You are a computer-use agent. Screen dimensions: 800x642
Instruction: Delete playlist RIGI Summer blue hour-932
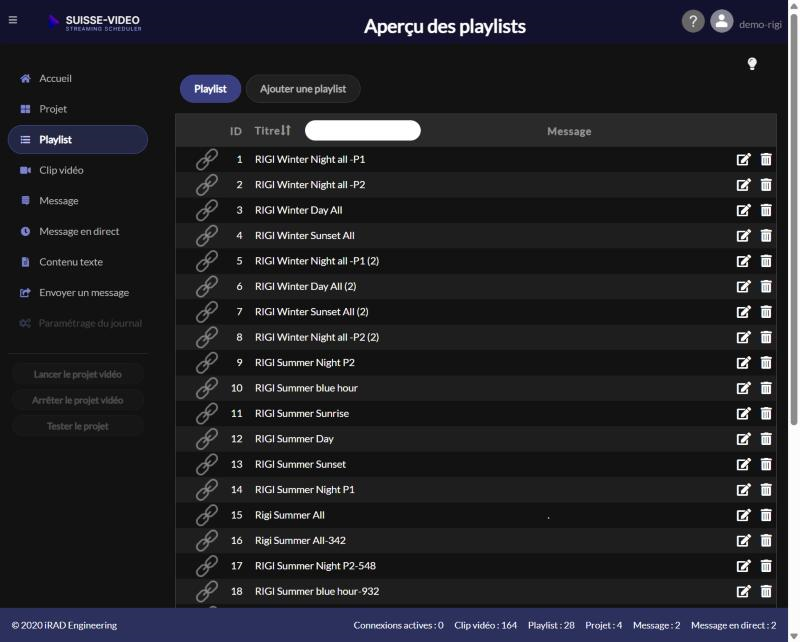pyautogui.click(x=766, y=591)
